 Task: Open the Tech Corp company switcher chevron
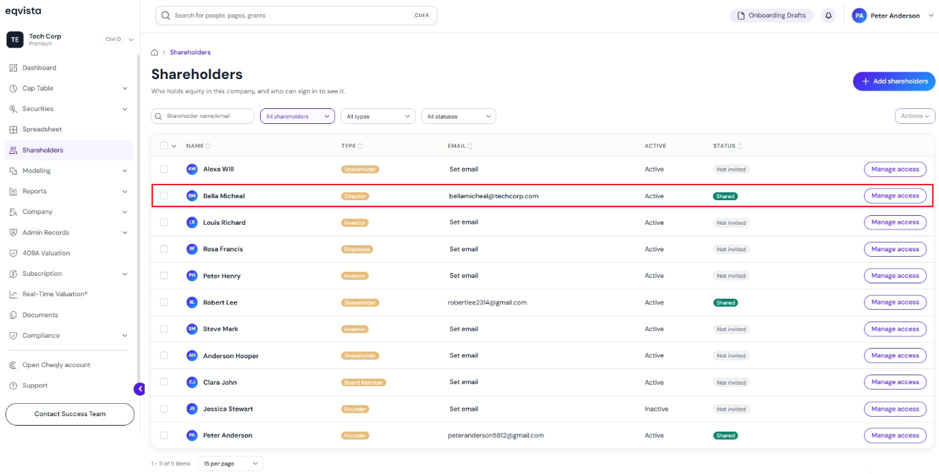pos(131,40)
